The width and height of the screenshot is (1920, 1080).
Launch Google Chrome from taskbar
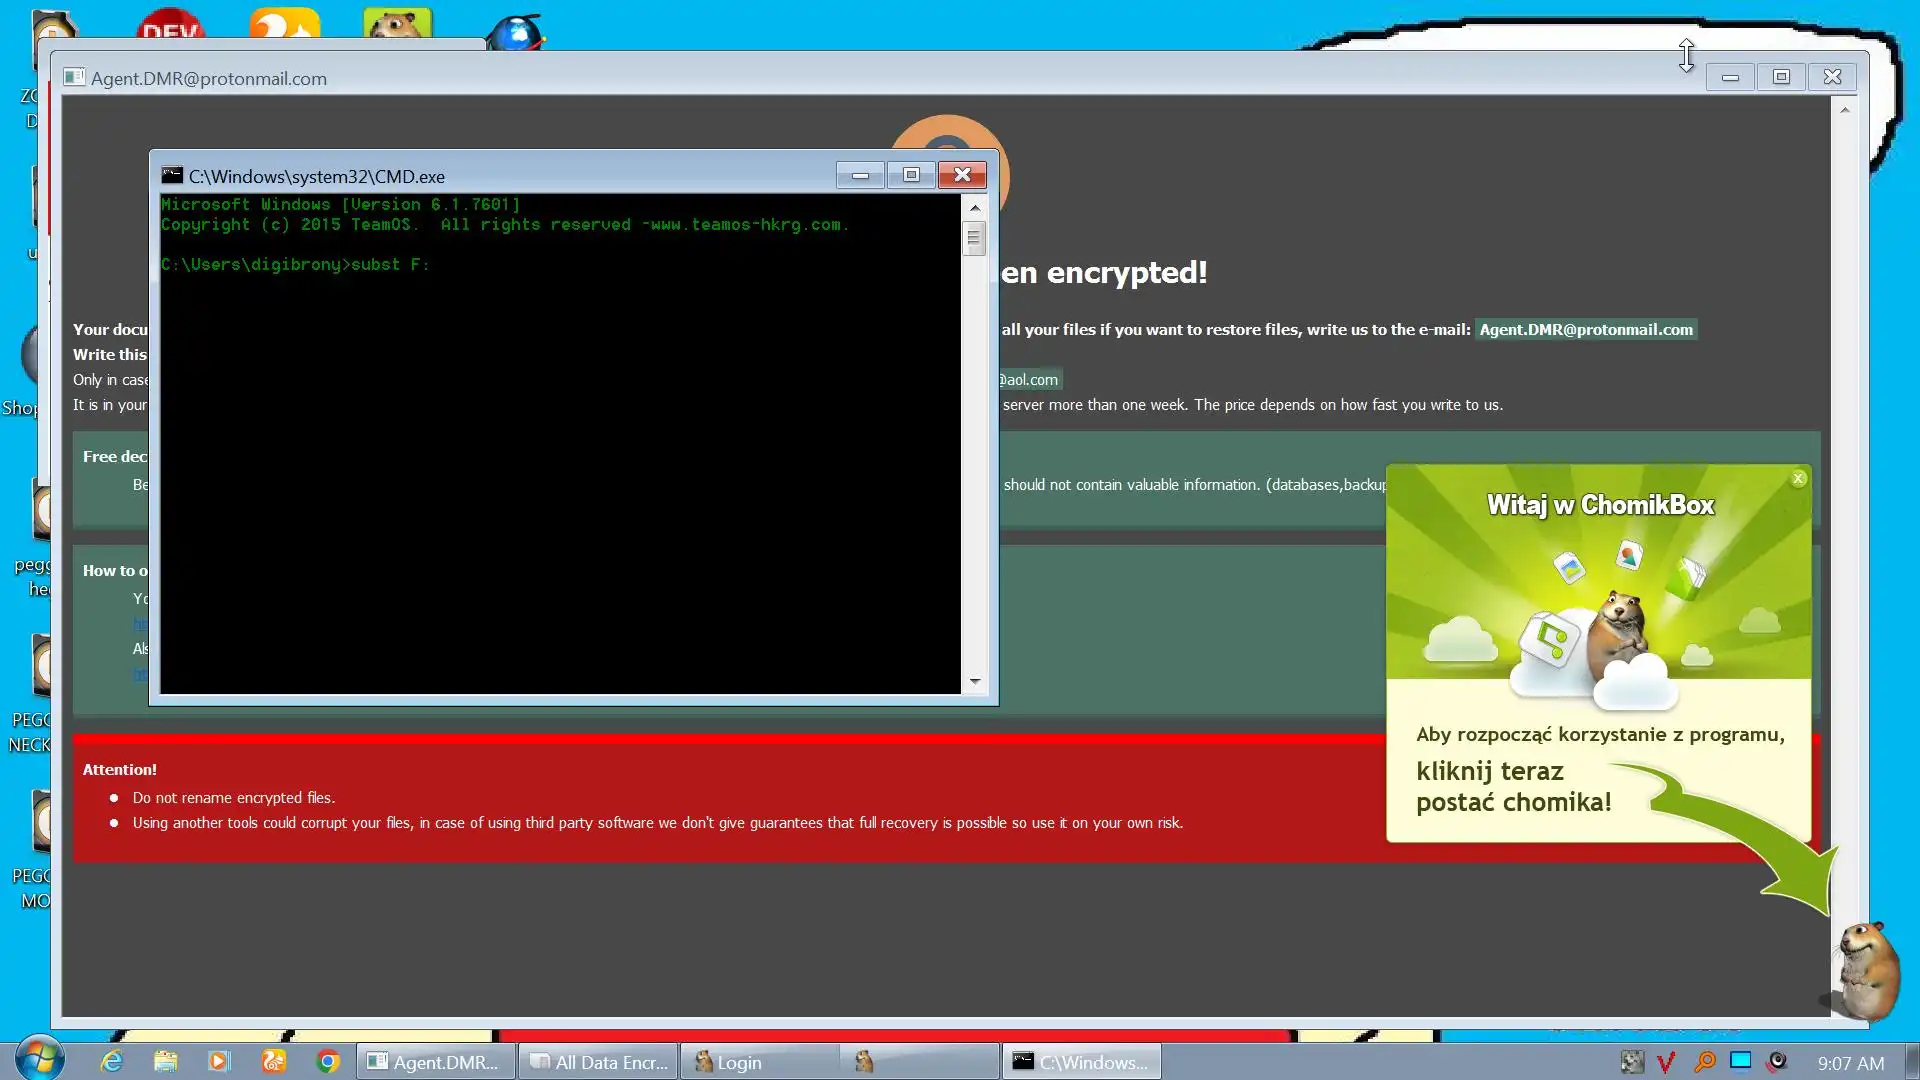click(x=328, y=1062)
